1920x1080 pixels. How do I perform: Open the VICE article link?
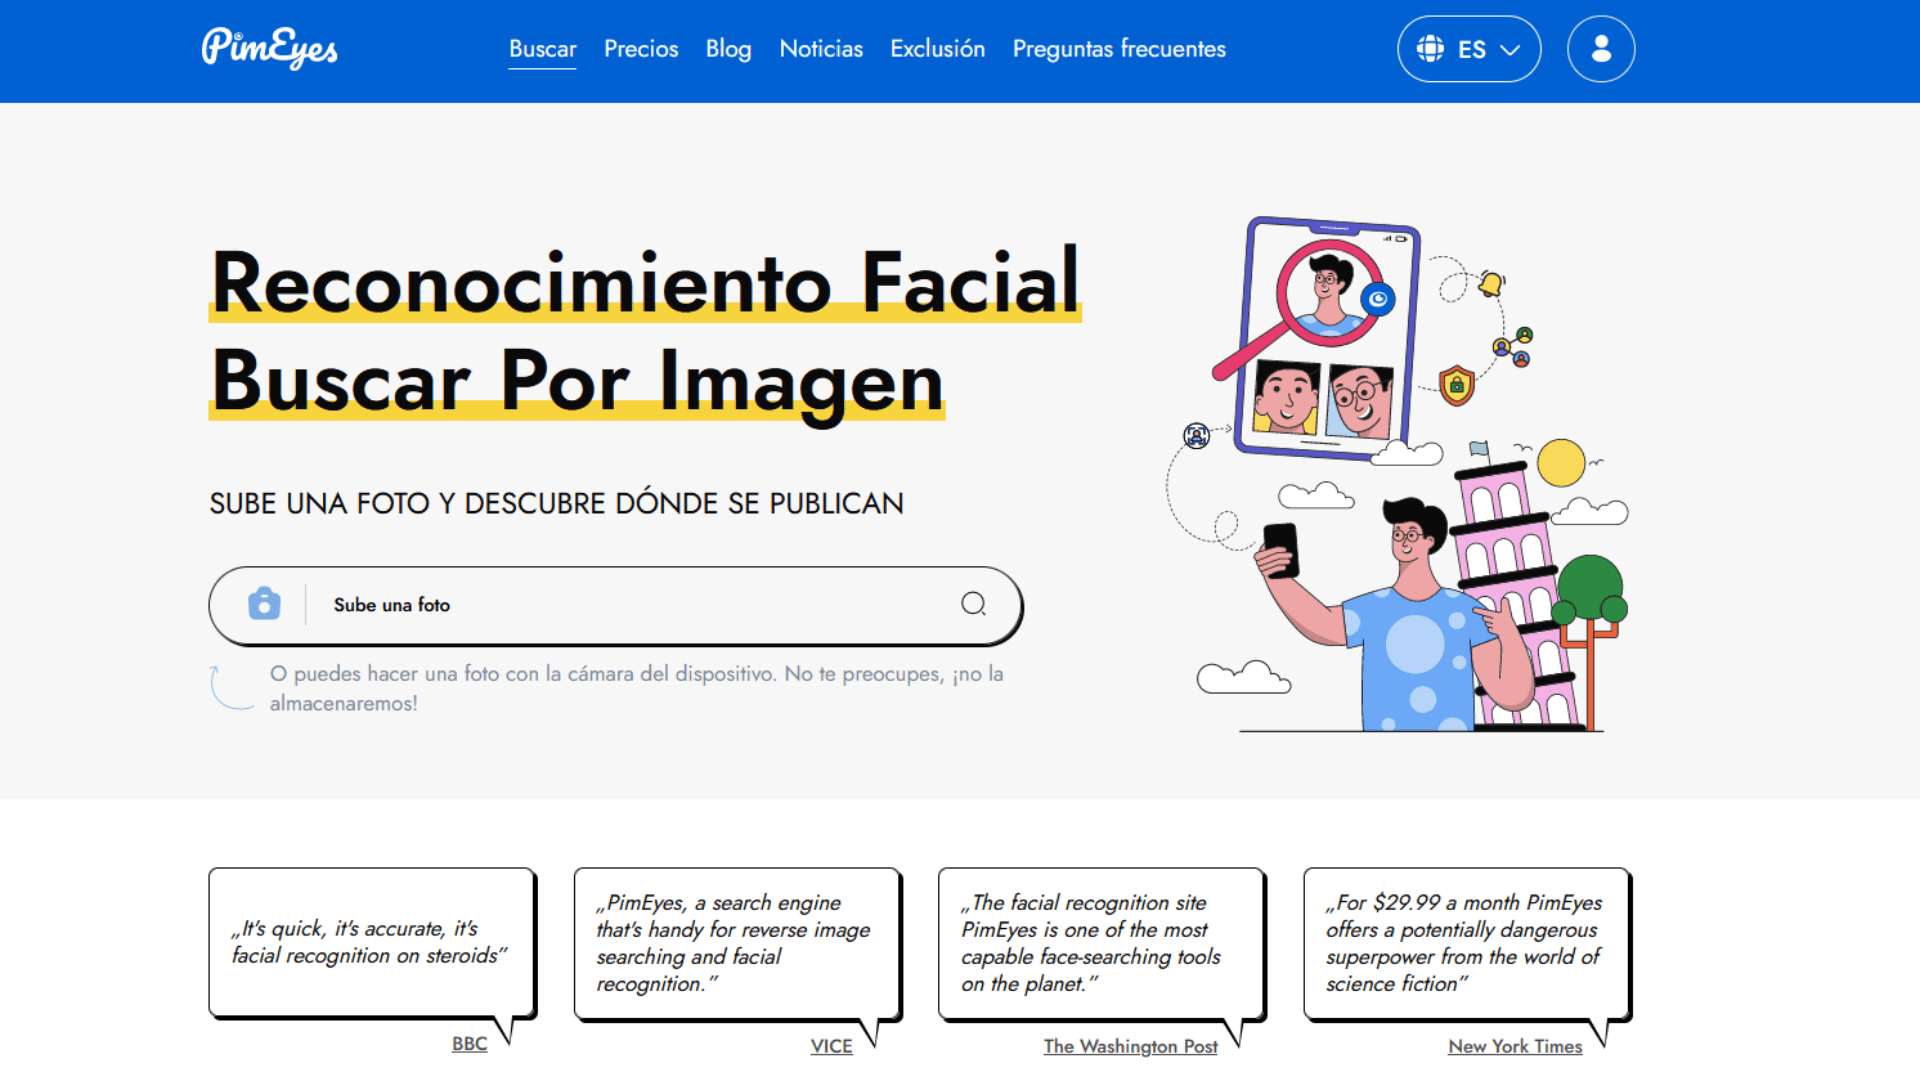(831, 1045)
